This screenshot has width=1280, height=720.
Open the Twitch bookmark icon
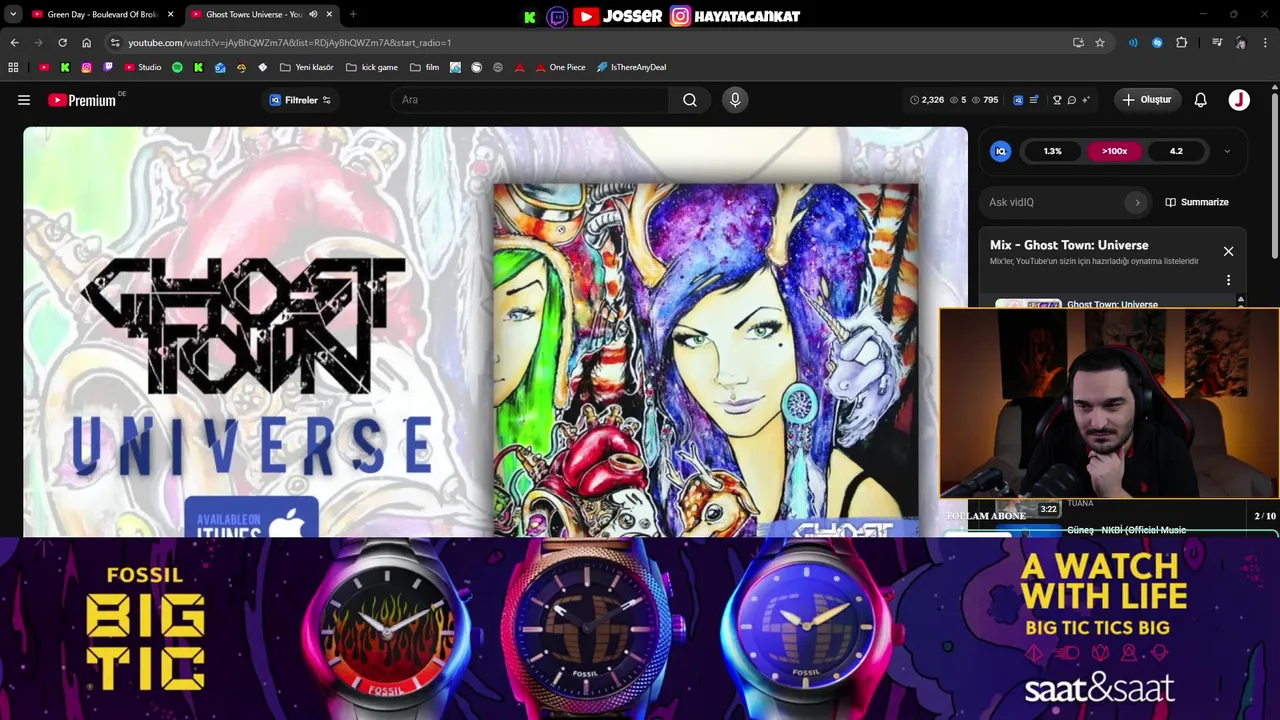pyautogui.click(x=108, y=67)
